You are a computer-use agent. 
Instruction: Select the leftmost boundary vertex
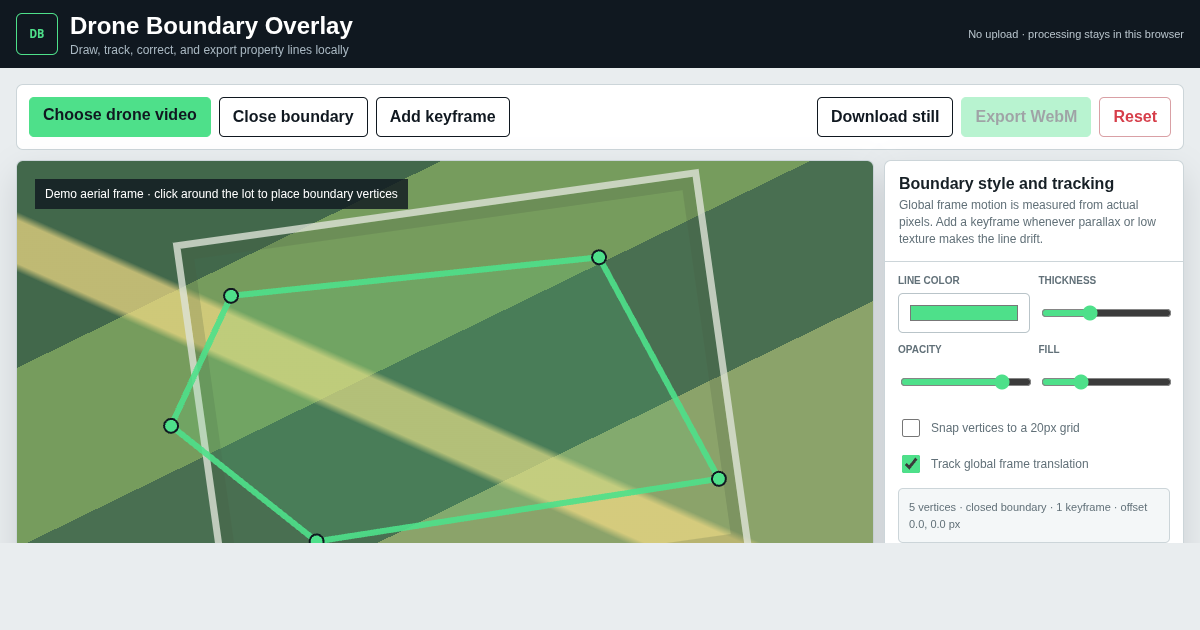coord(171,426)
